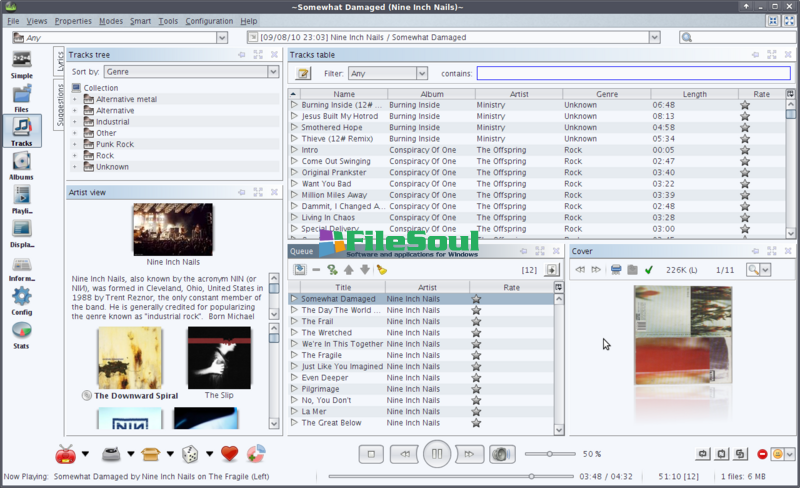Viewport: 800px width, 488px height.
Task: Open the Albums perspective in the sidebar
Action: click(x=21, y=163)
